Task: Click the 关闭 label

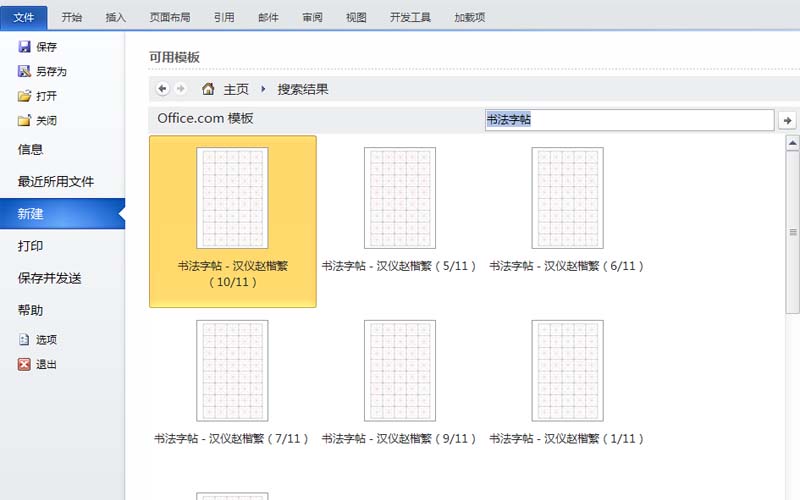Action: (x=46, y=121)
